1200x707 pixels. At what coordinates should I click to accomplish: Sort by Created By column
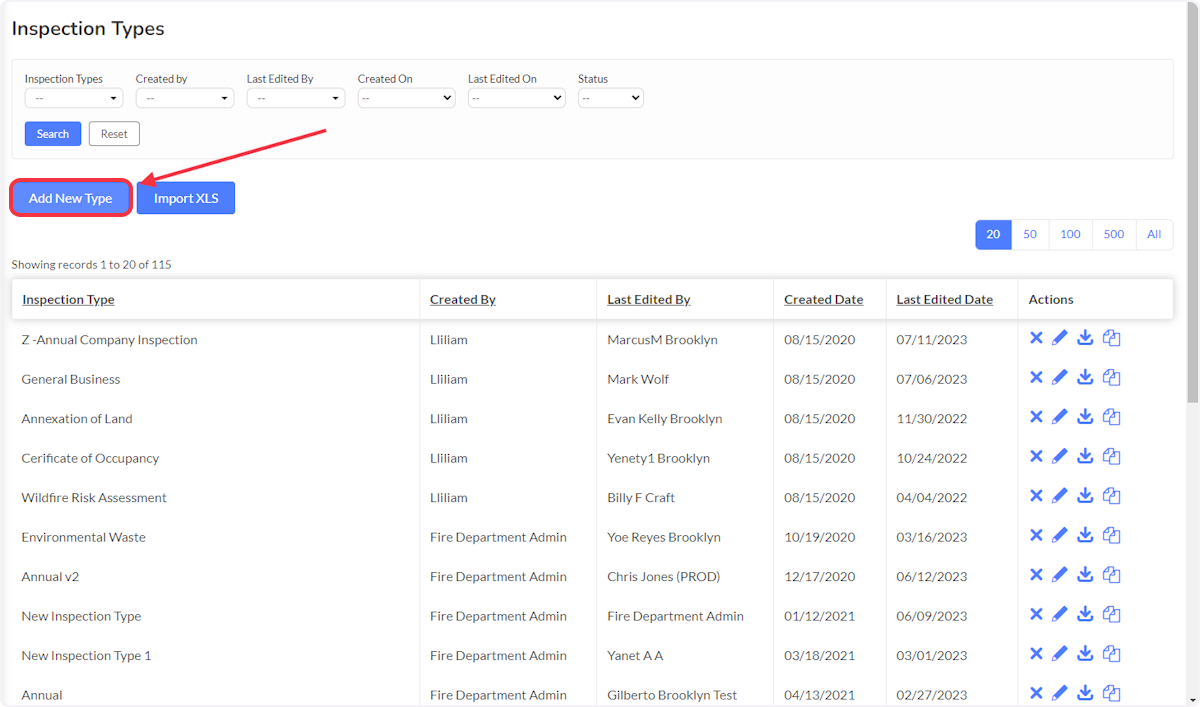tap(463, 299)
